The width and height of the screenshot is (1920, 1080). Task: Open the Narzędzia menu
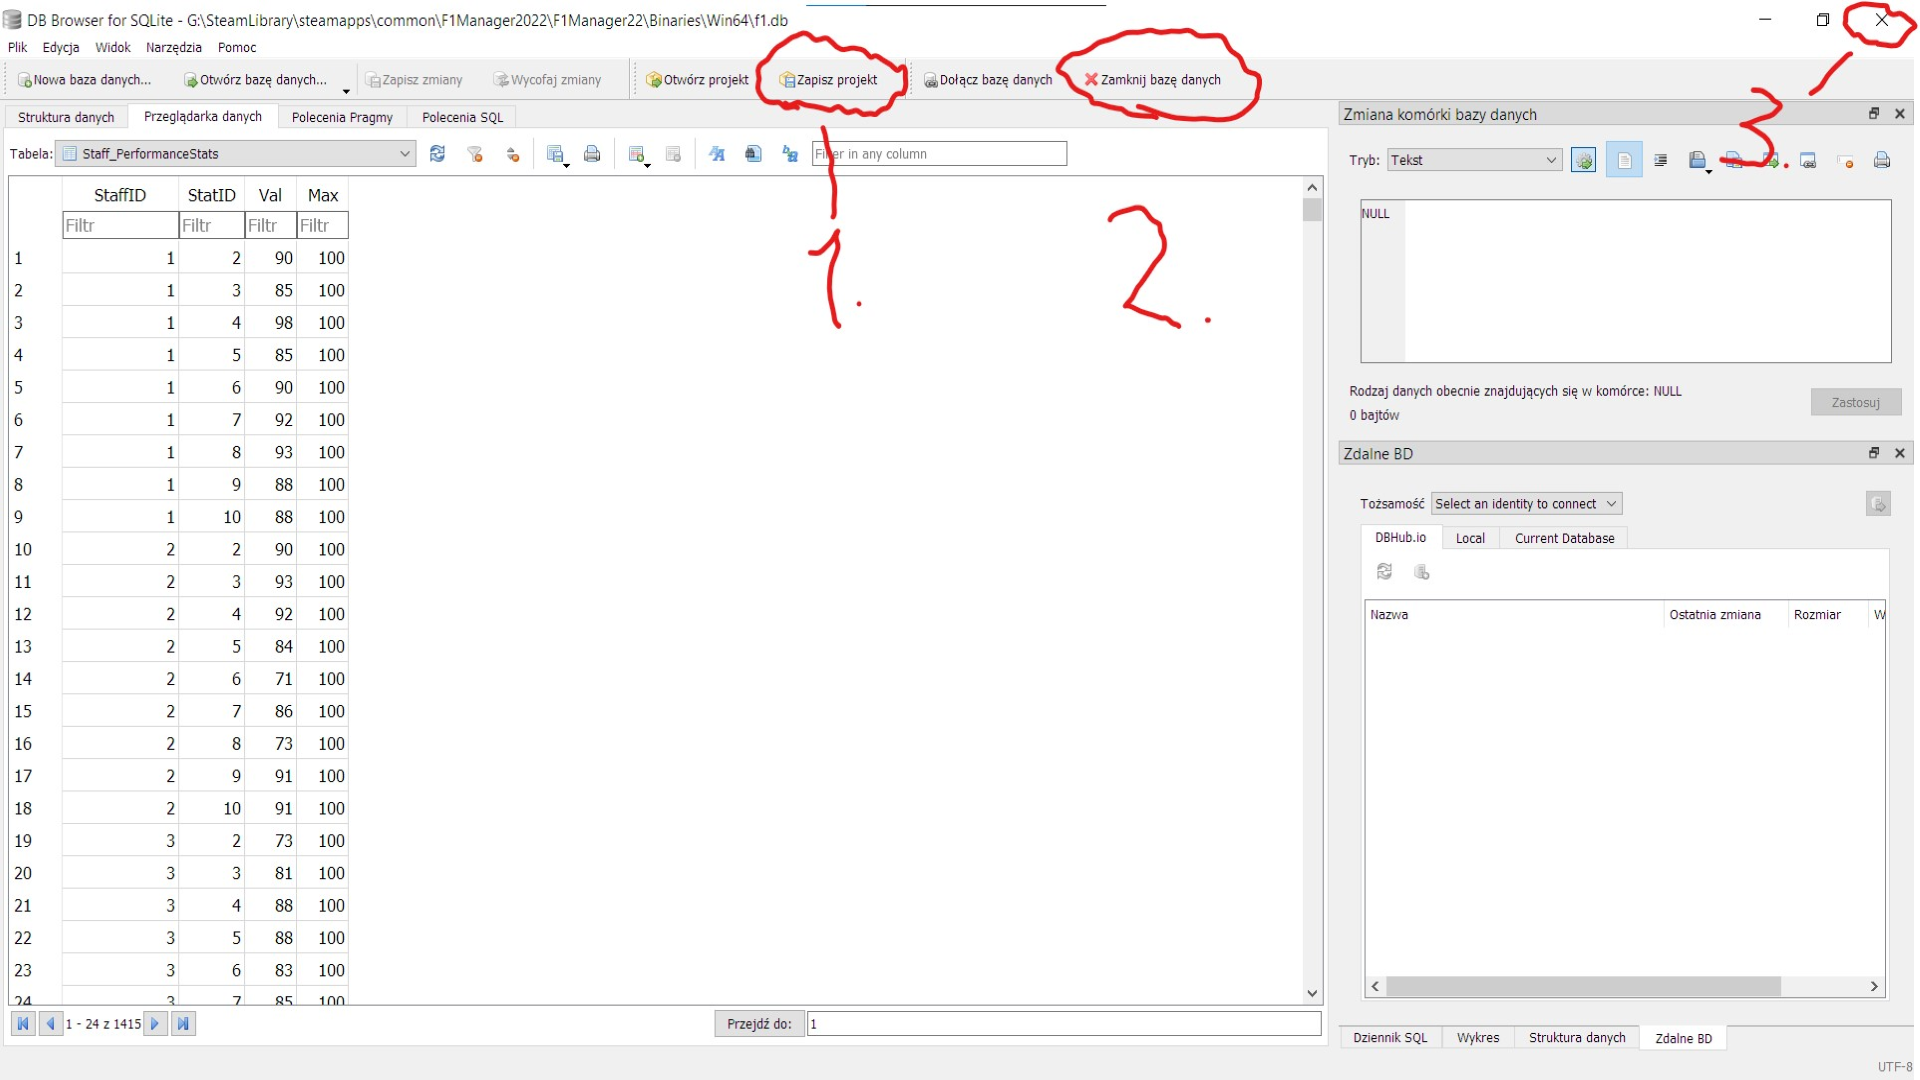pyautogui.click(x=173, y=47)
